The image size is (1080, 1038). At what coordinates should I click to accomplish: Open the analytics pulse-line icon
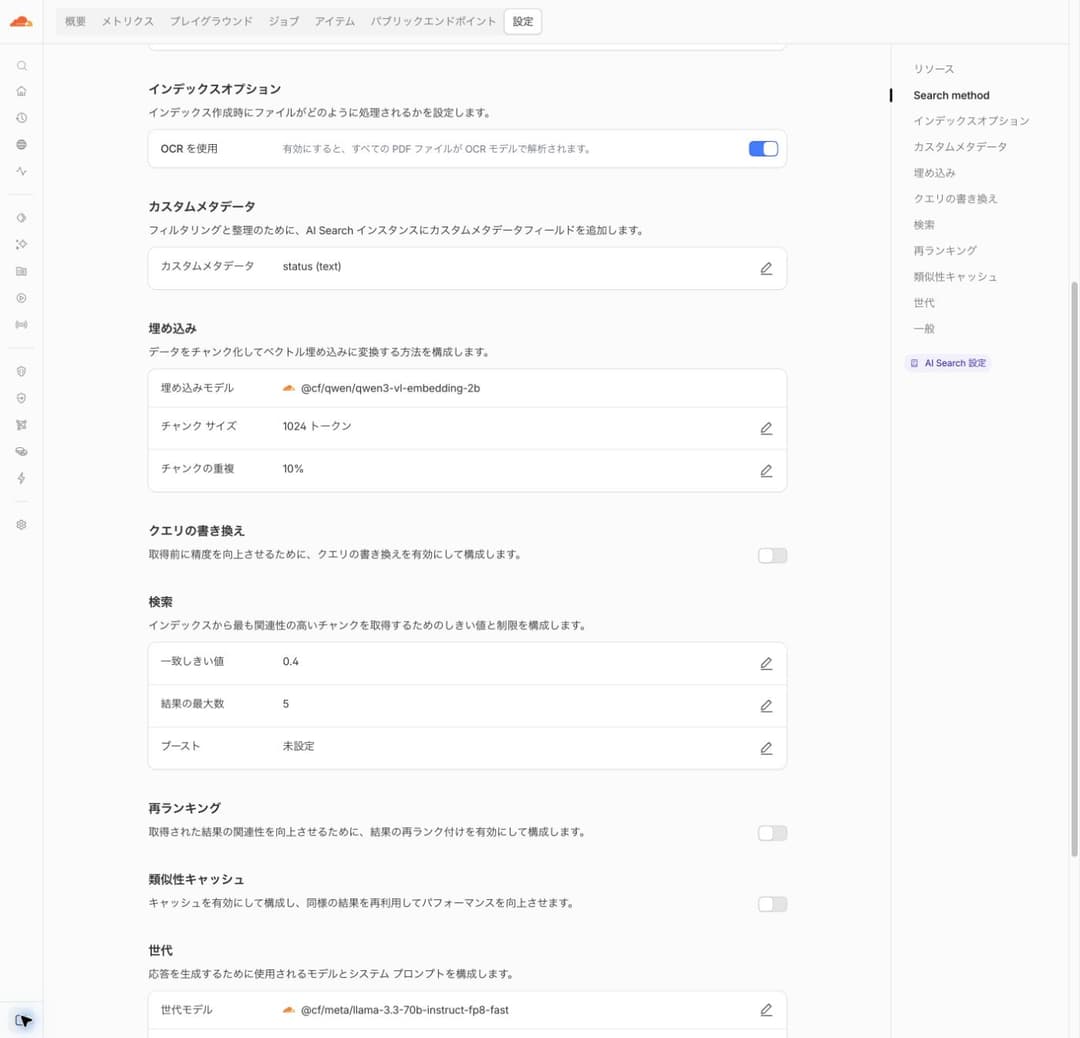(x=21, y=171)
